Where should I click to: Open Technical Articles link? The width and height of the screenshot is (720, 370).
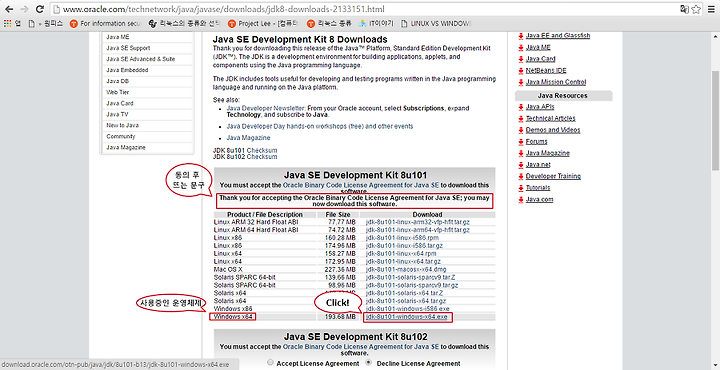(551, 118)
